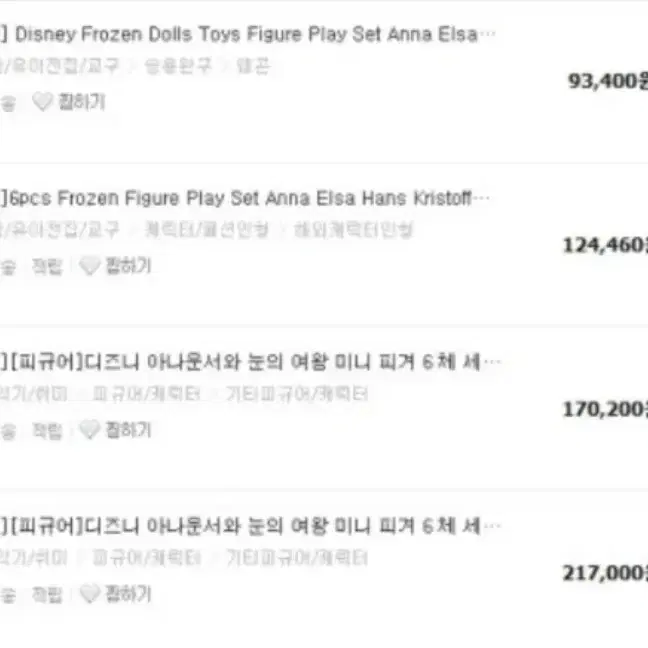This screenshot has height=648, width=648.
Task: Open the Disney Frozen Dolls Toys Figure Play Set listing
Action: pyautogui.click(x=248, y=34)
